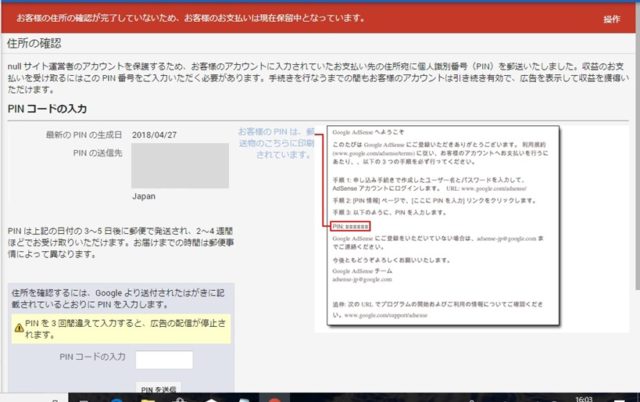Click the red alert banner message text
Image resolution: width=640 pixels, height=402 pixels.
212,19
